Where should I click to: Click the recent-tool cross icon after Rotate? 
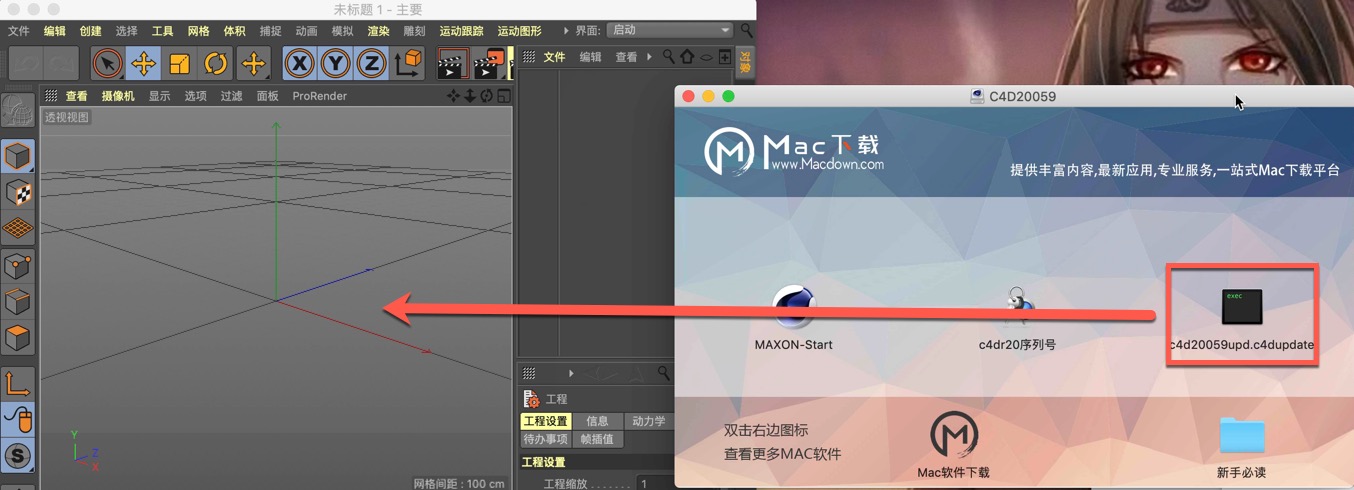coord(253,64)
